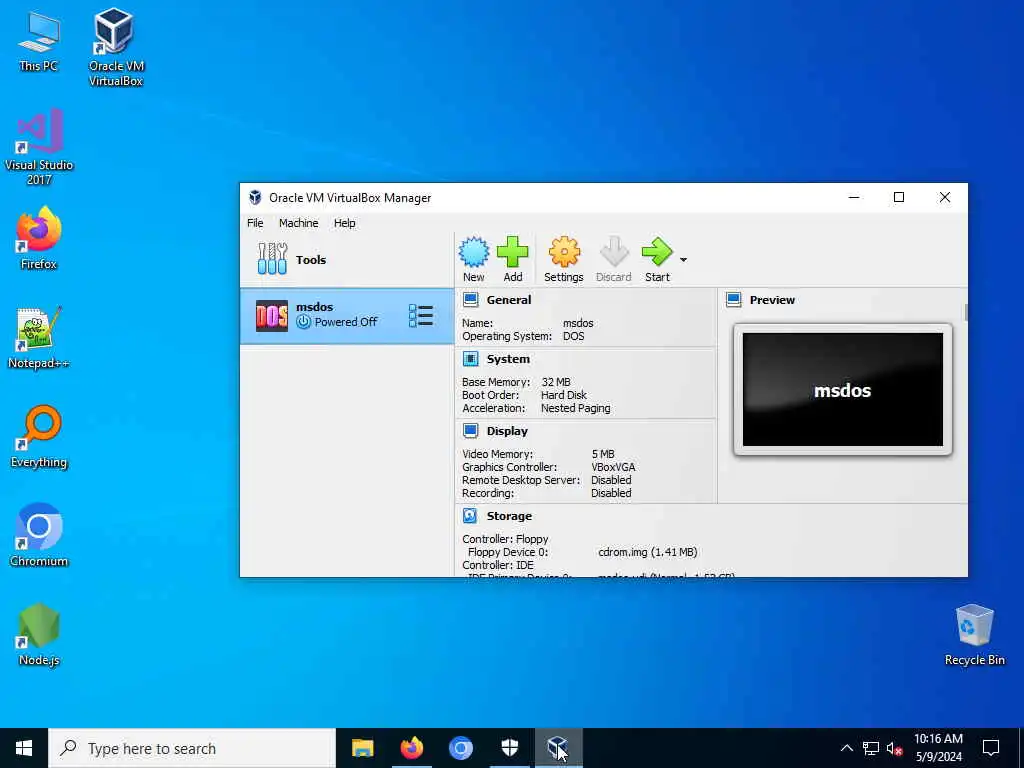Screen dimensions: 1024x768
Task: Click the network icon in the system tray
Action: 871,748
